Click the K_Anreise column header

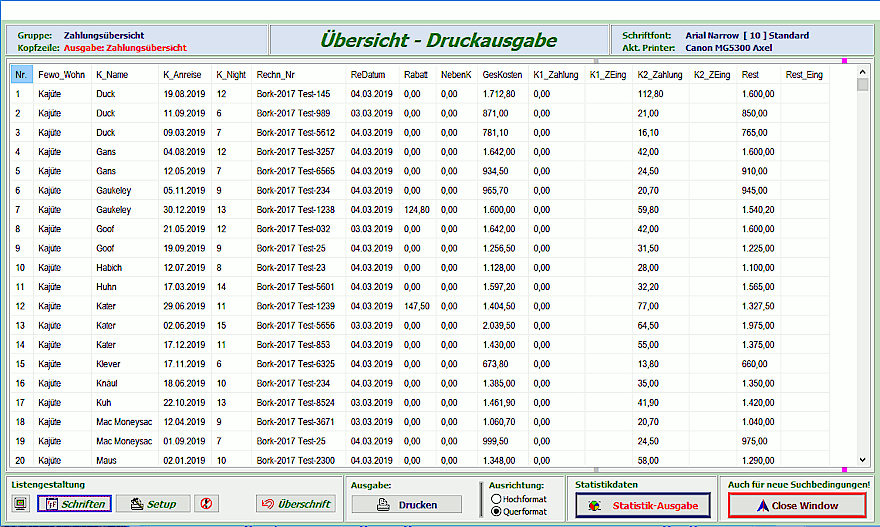182,75
